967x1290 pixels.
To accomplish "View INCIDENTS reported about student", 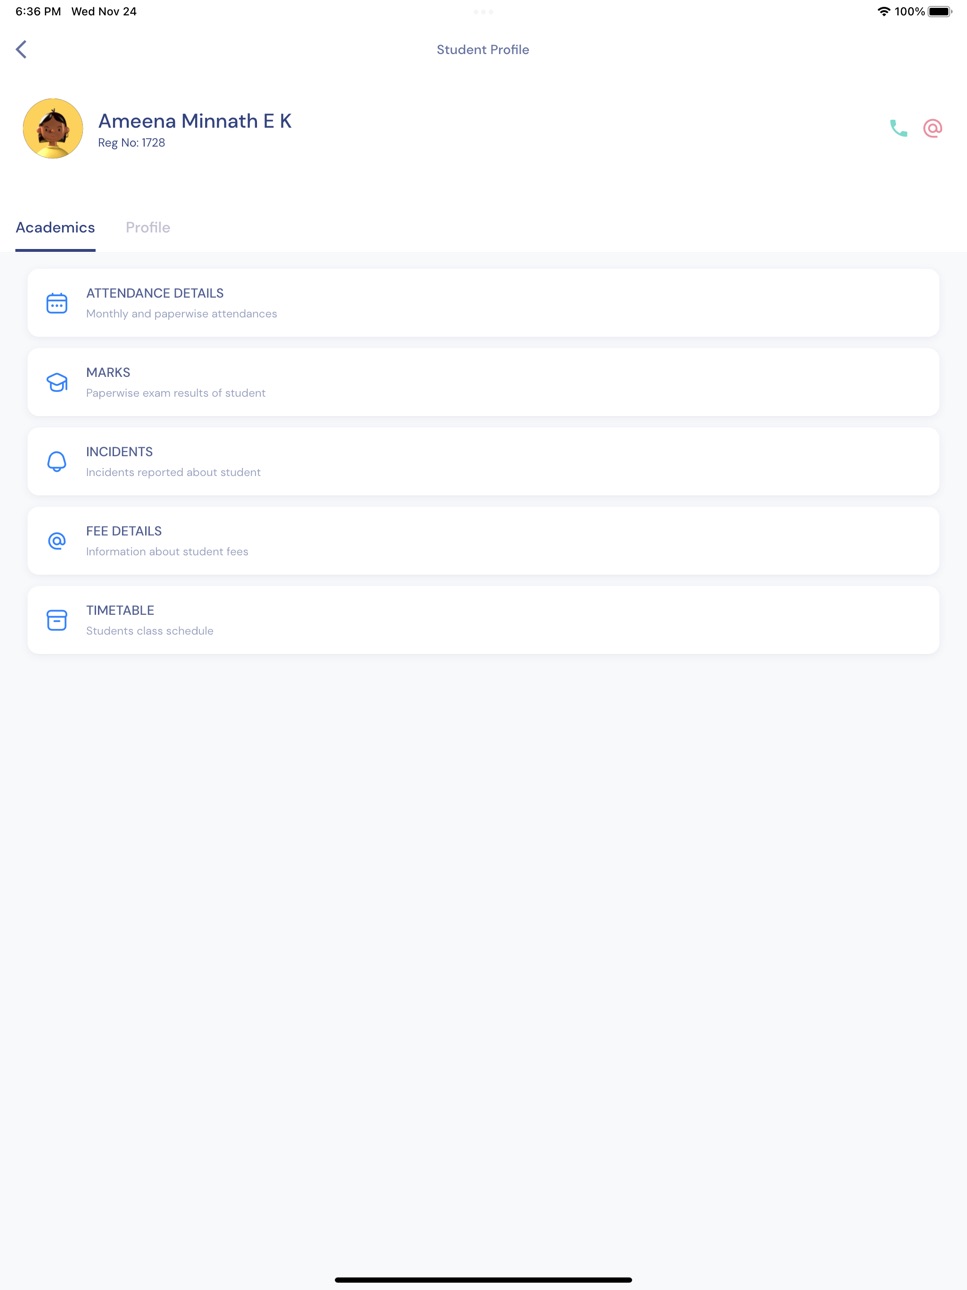I will (x=483, y=461).
